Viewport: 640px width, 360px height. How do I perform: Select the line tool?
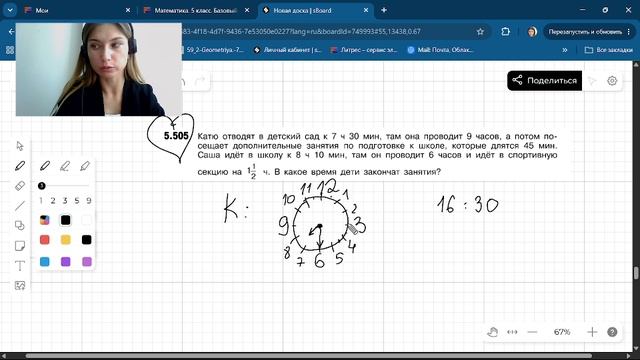20,206
